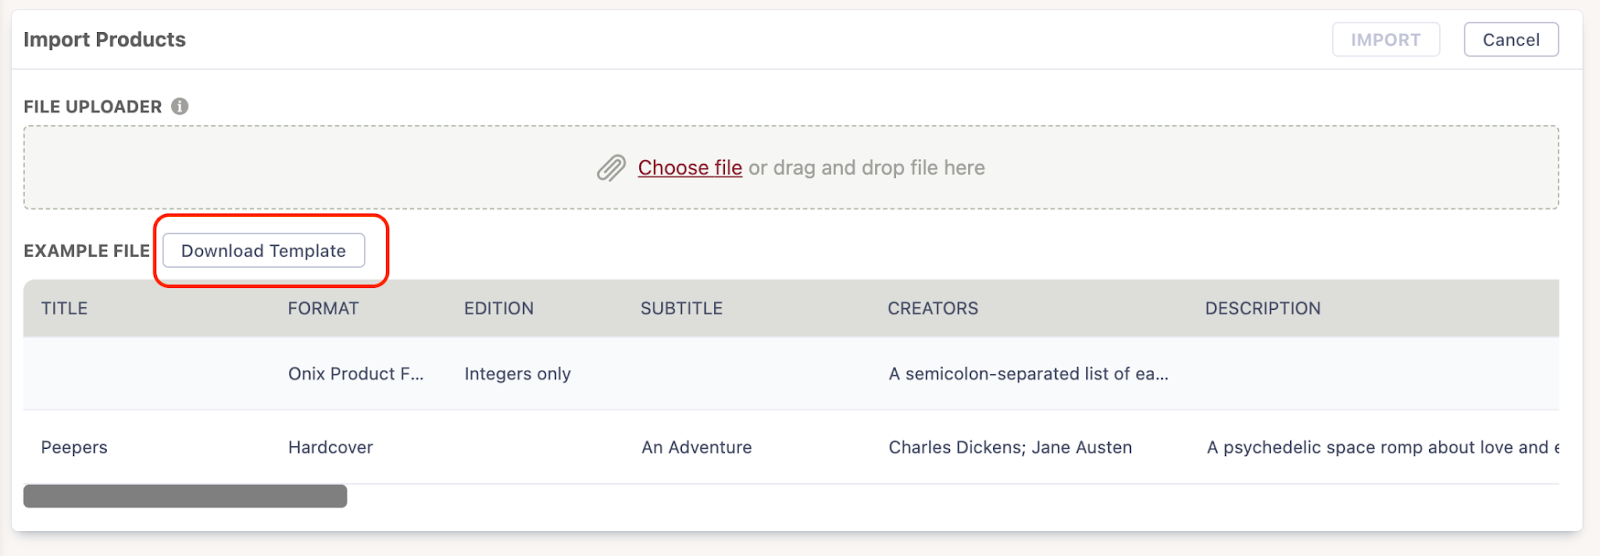Select the Peepers title cell
Screen dimensions: 1600x556
click(74, 447)
